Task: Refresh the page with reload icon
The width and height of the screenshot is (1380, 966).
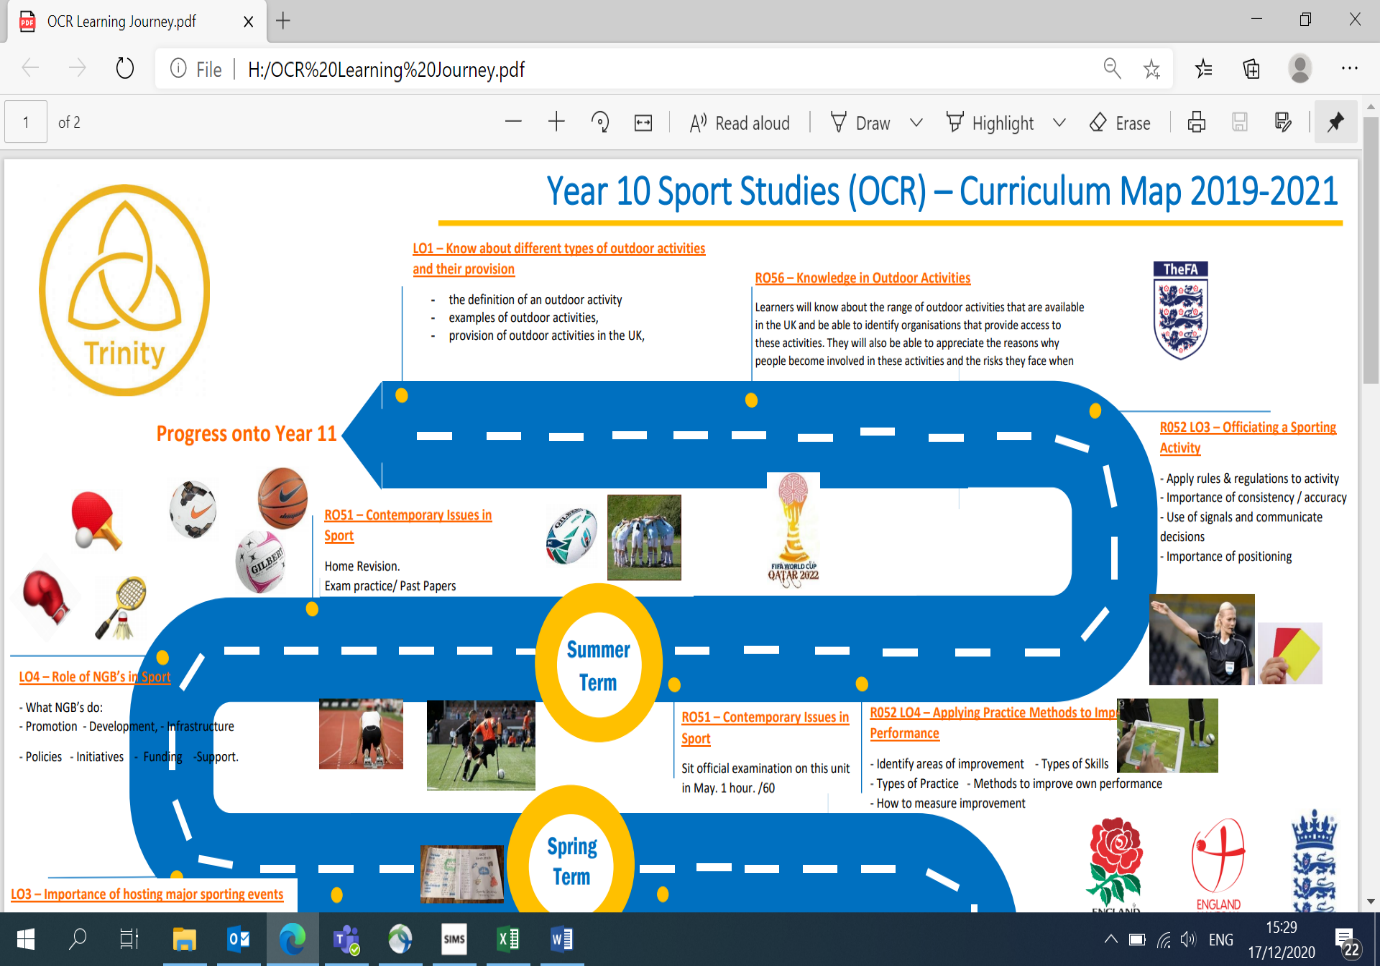Action: click(125, 68)
